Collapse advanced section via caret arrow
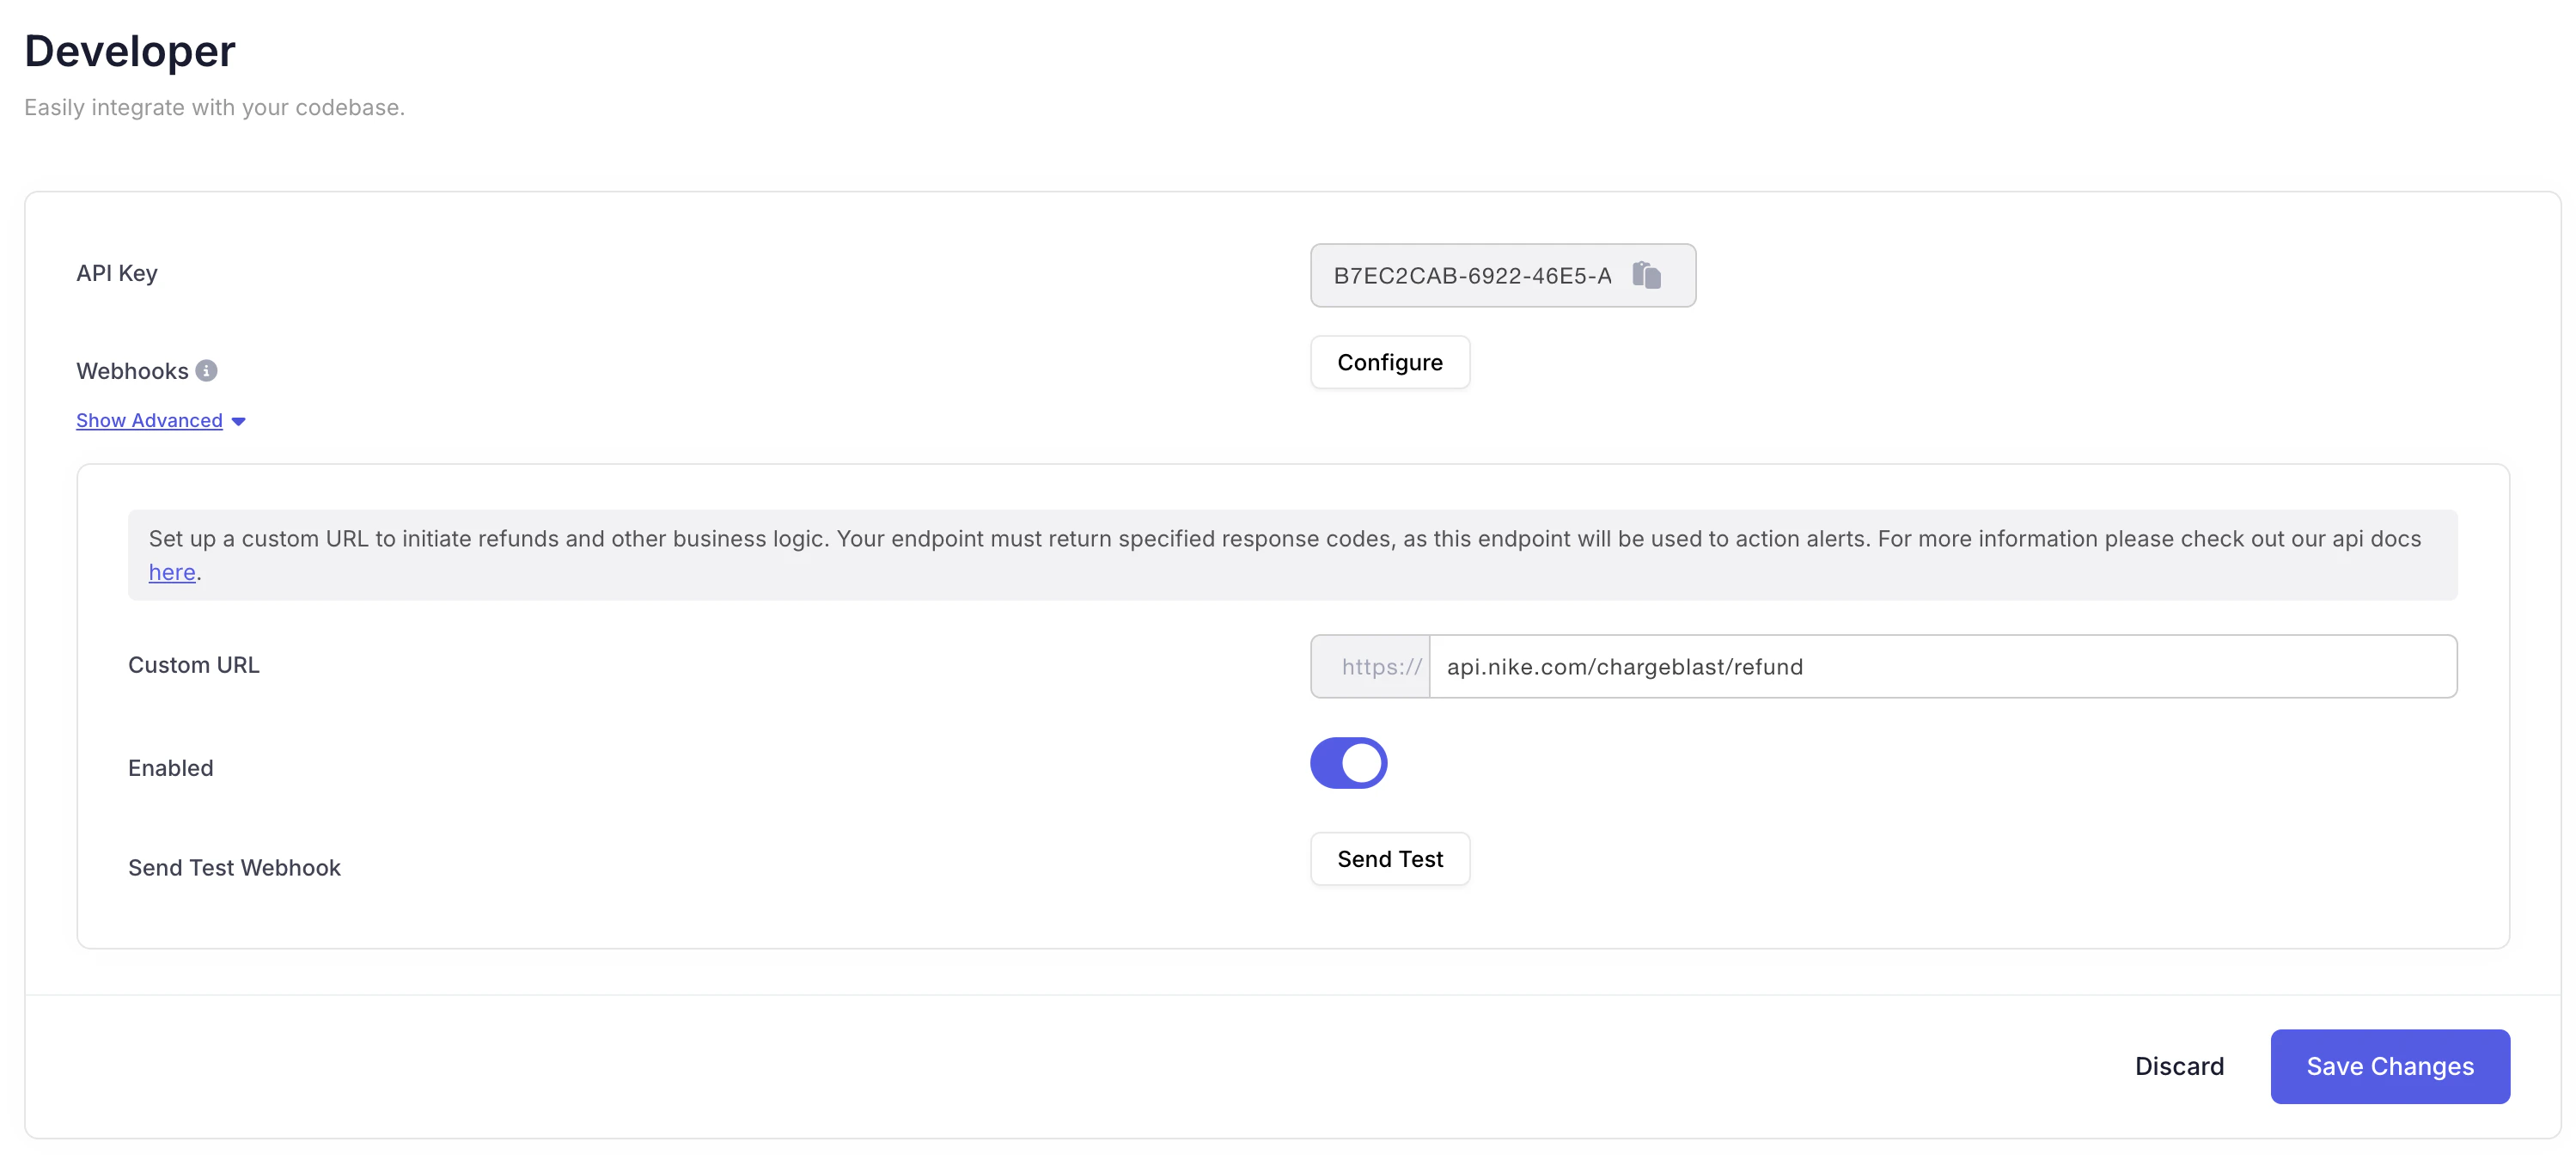Viewport: 2576px width, 1160px height. tap(238, 422)
